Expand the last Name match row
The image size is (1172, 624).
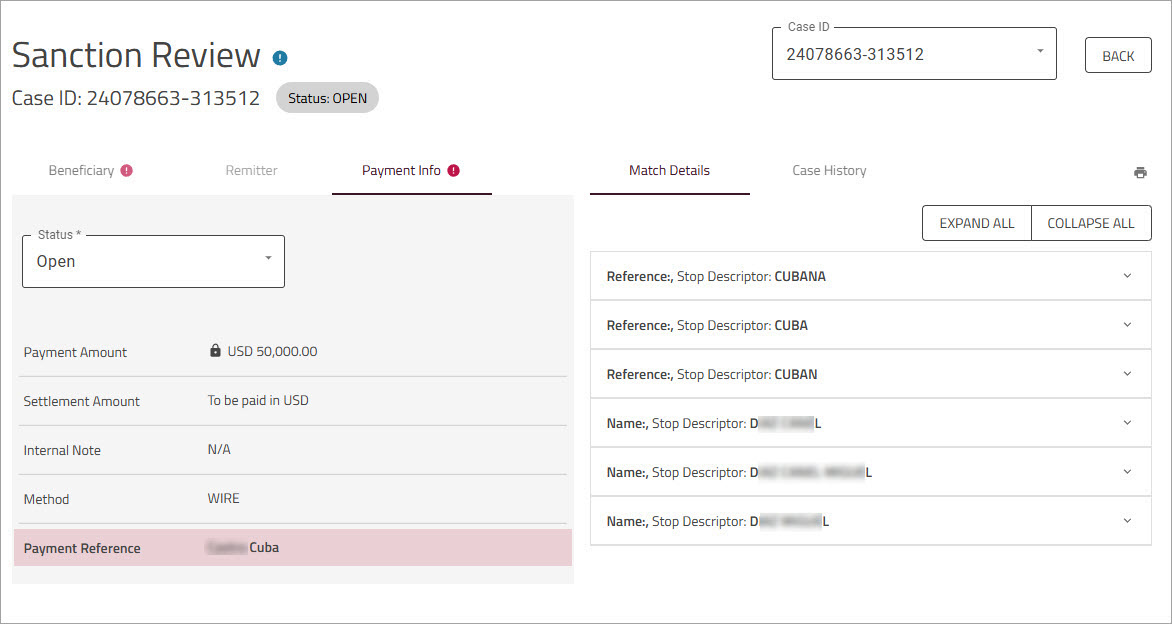click(x=1127, y=520)
